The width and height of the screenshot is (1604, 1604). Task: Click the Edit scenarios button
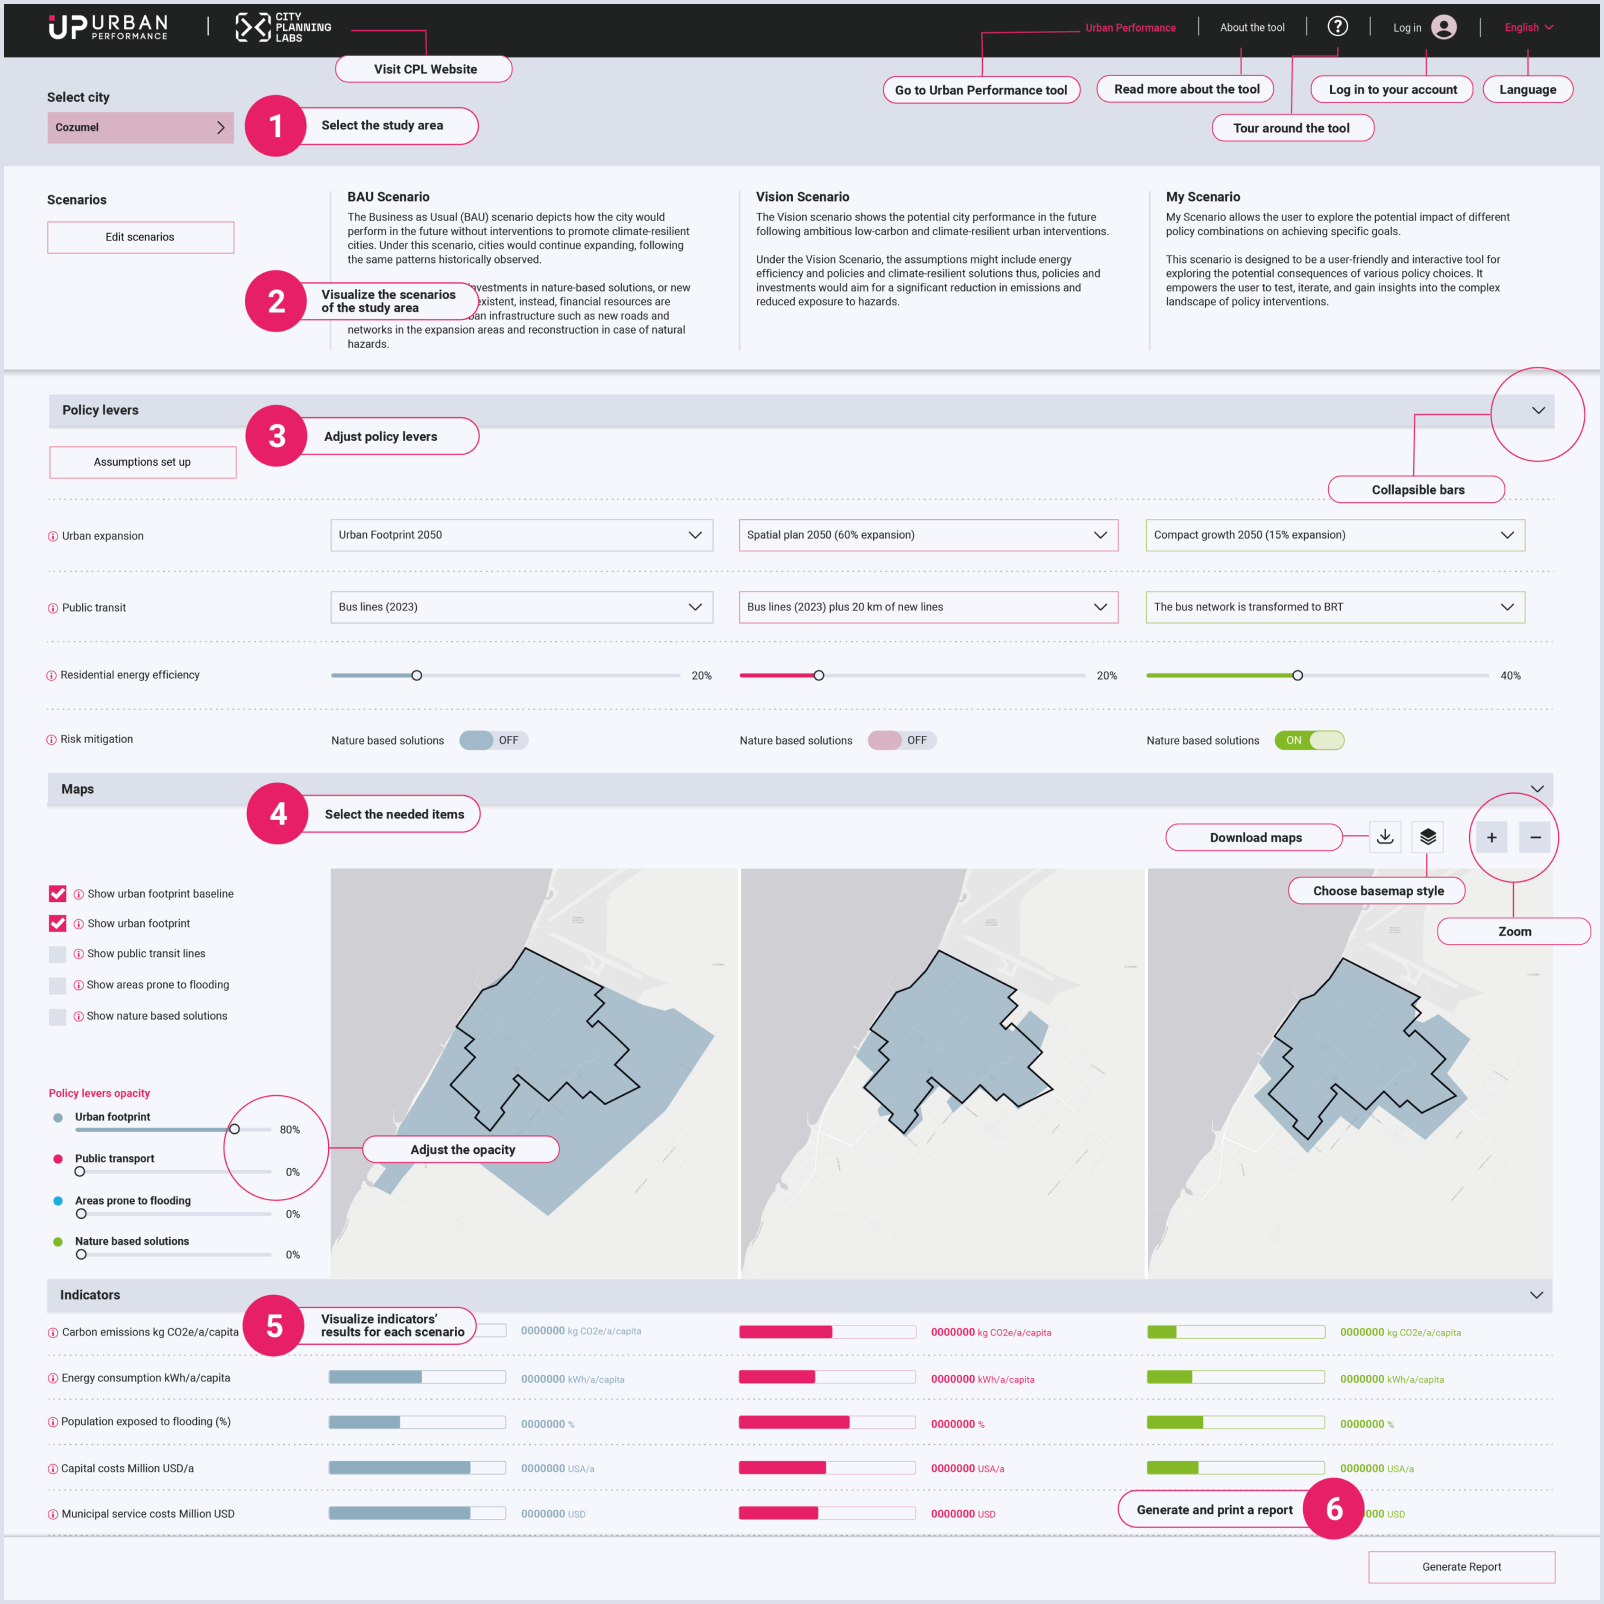pyautogui.click(x=140, y=238)
